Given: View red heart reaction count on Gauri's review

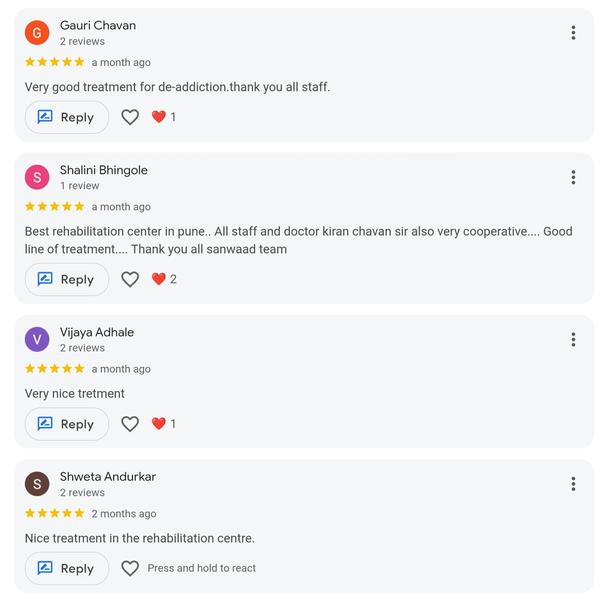Looking at the screenshot, I should (x=164, y=117).
